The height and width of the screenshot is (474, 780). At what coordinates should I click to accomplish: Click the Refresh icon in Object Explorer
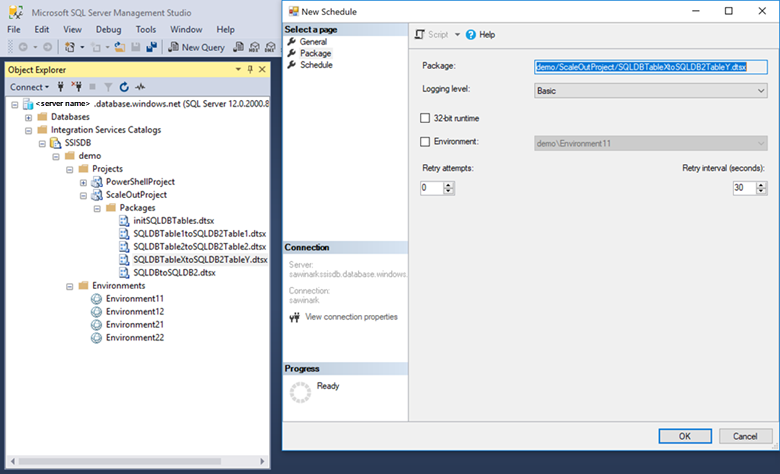pos(124,87)
